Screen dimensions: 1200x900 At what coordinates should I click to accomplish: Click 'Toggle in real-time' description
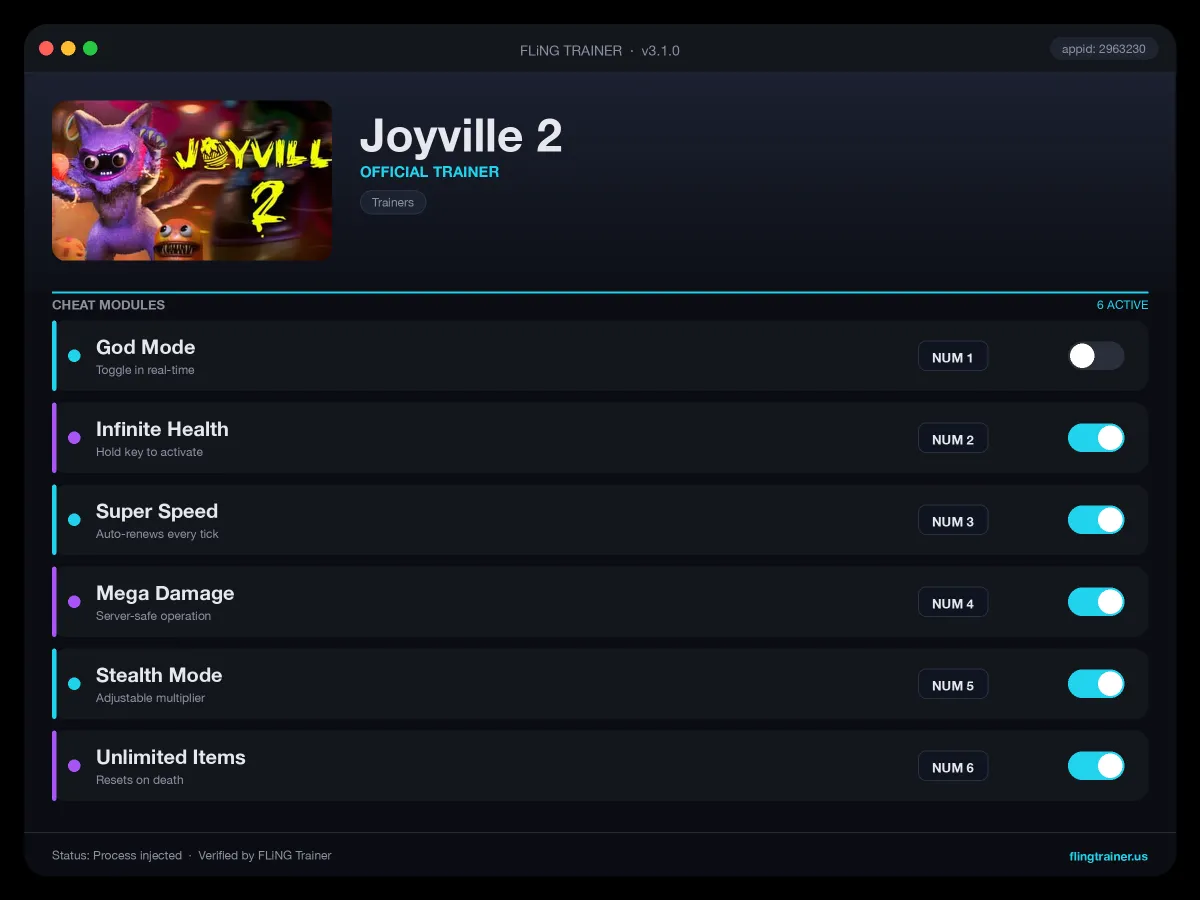click(145, 370)
